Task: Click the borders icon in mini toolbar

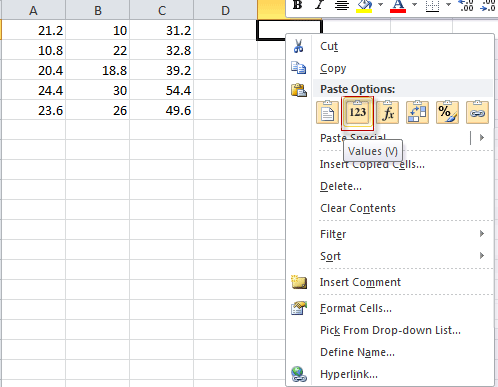Action: pos(433,5)
